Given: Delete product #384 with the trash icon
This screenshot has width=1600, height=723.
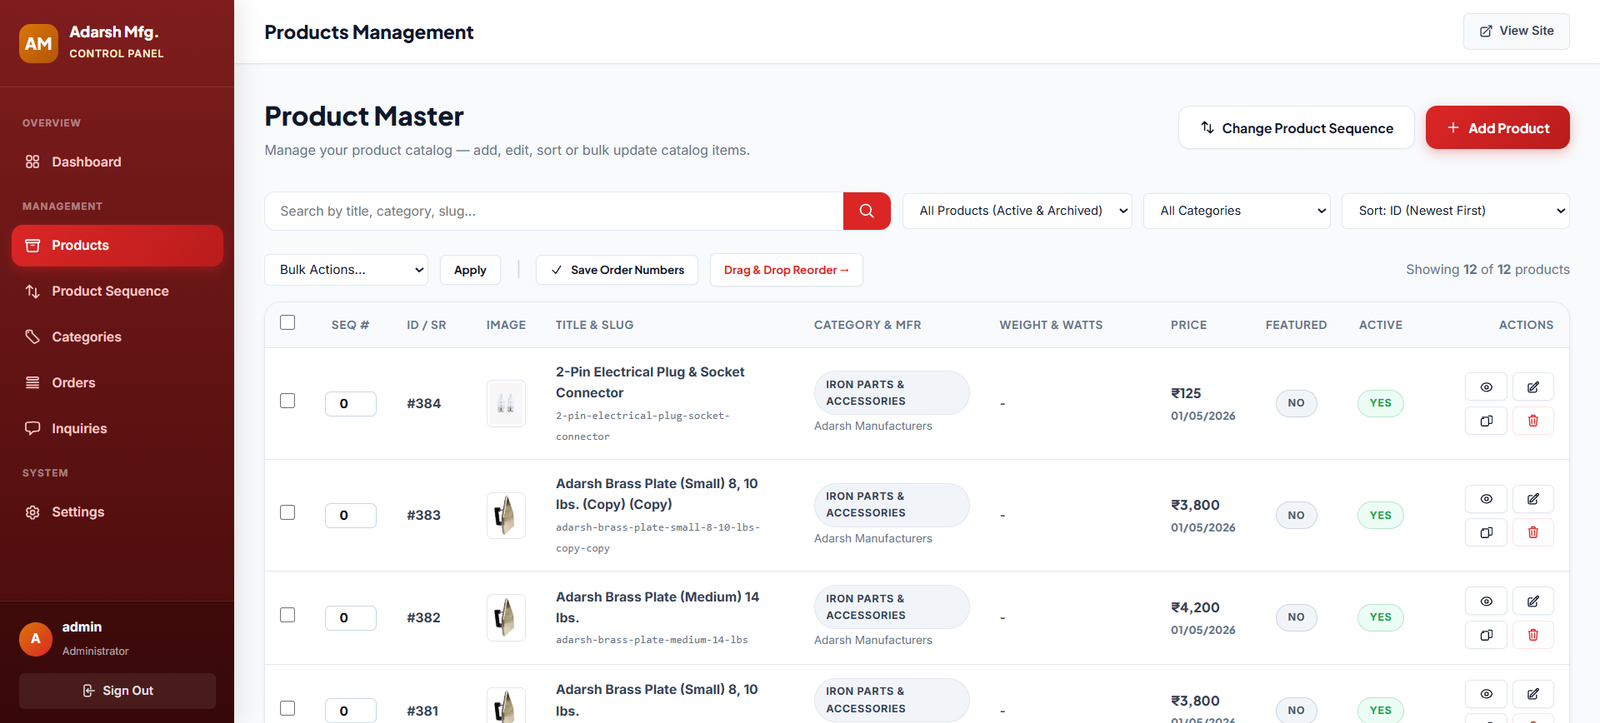Looking at the screenshot, I should click(1533, 421).
